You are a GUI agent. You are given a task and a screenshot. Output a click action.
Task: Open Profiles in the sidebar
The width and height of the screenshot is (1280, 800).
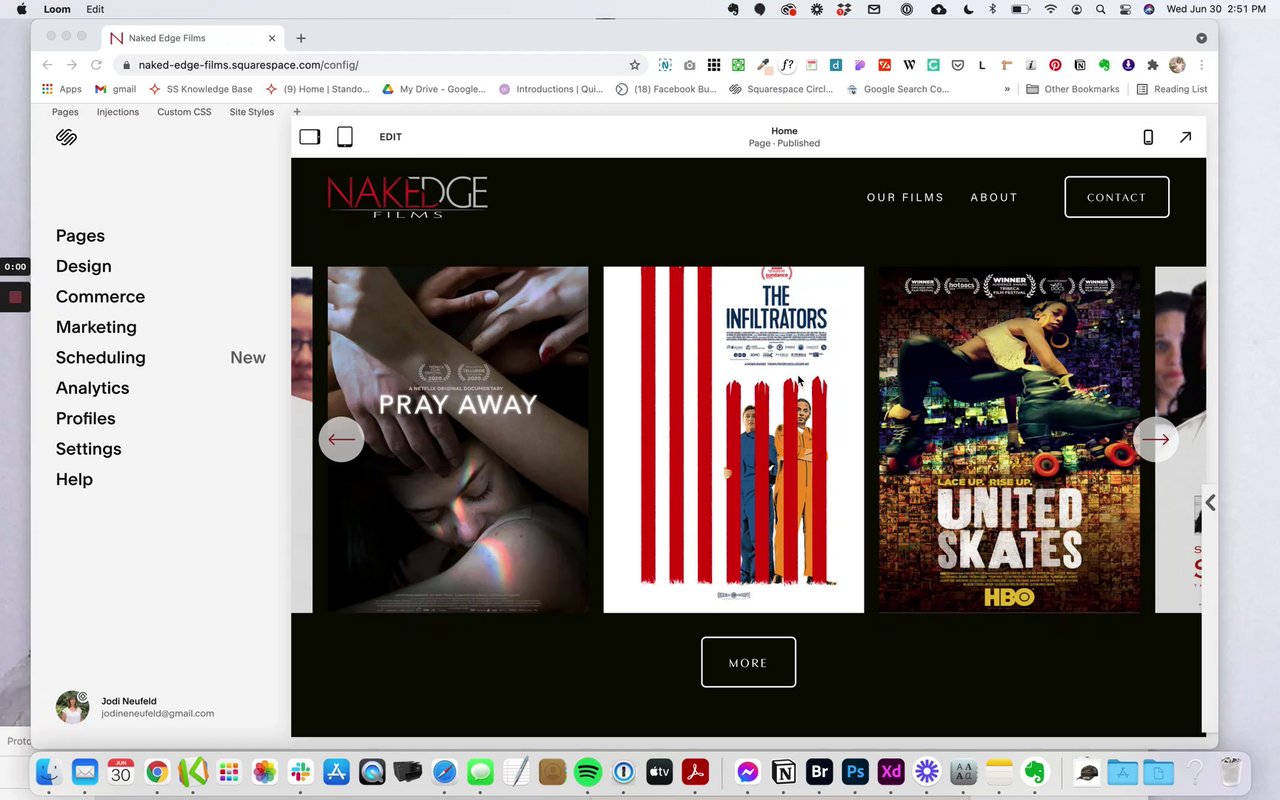click(85, 419)
